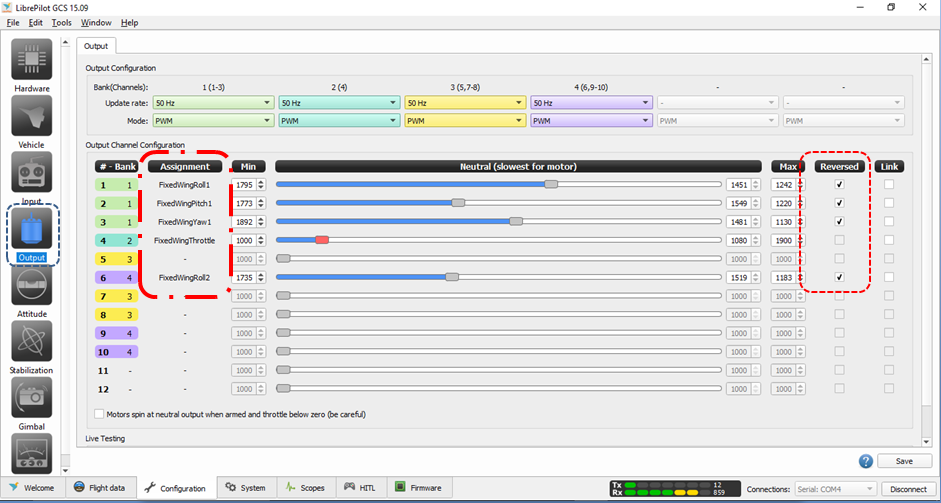Enable motors spin at neutral output checkbox
Image resolution: width=941 pixels, height=503 pixels.
(x=99, y=412)
